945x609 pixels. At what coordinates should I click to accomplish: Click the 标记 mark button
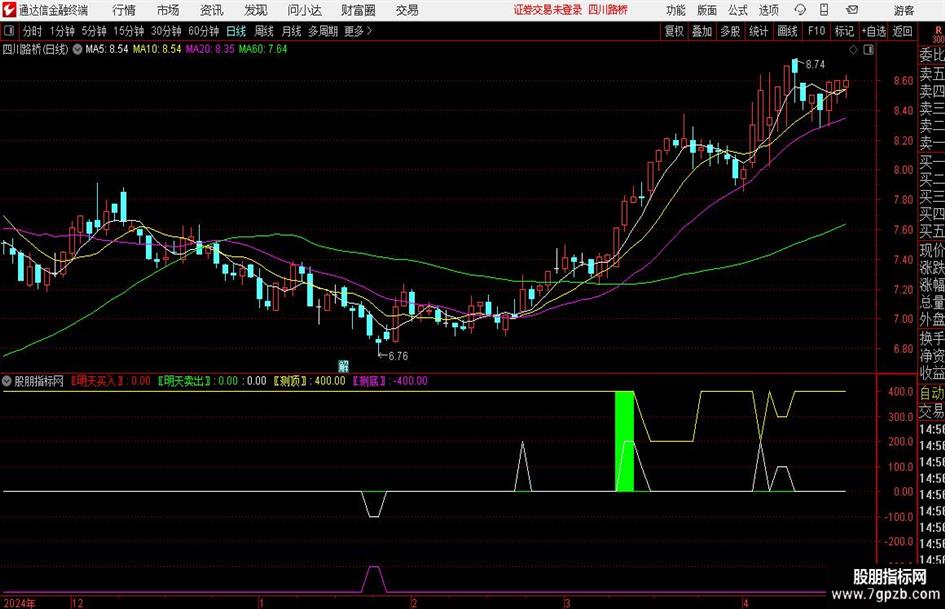pyautogui.click(x=844, y=31)
